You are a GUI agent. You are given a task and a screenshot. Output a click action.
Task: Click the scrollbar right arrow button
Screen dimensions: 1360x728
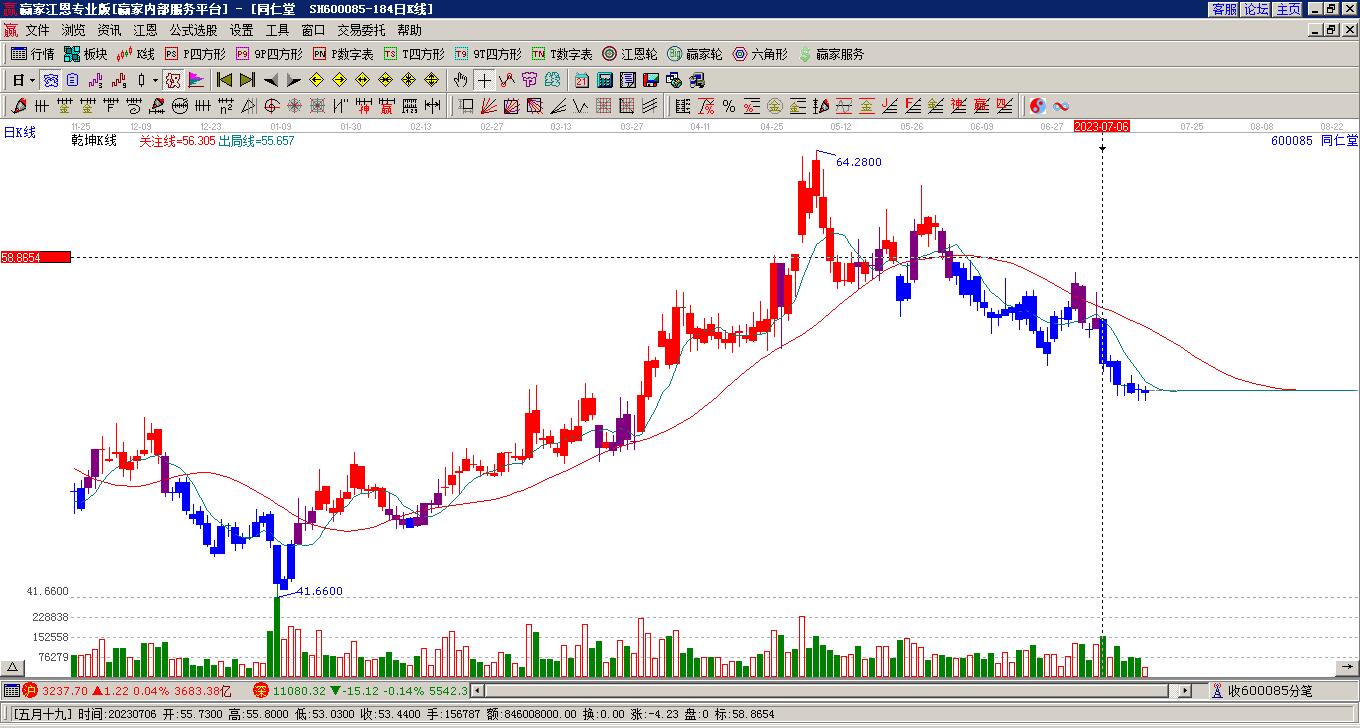[x=1186, y=690]
